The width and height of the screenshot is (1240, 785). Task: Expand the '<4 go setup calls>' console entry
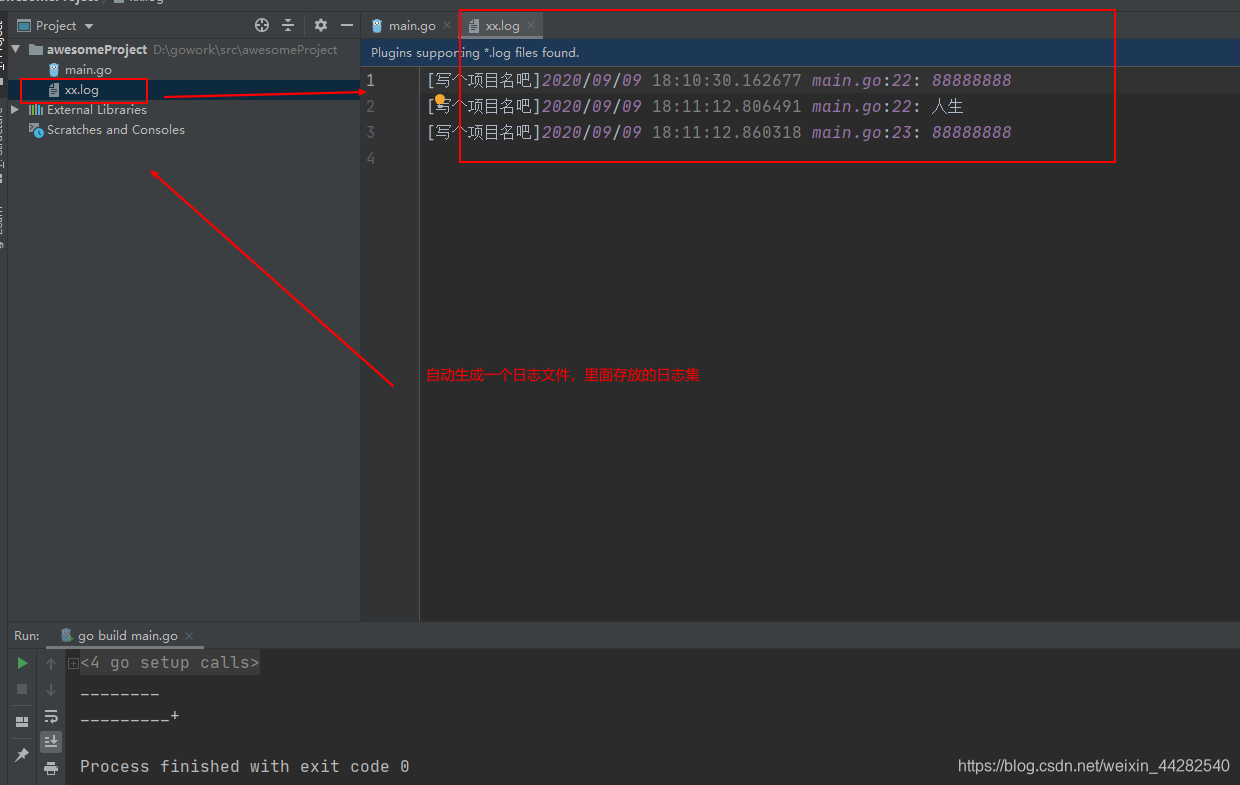pos(73,662)
